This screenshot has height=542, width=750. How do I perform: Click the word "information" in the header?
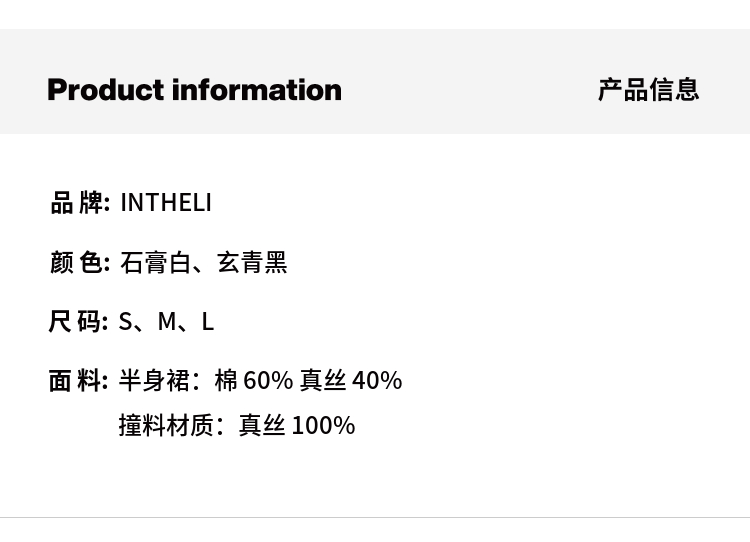click(x=257, y=90)
